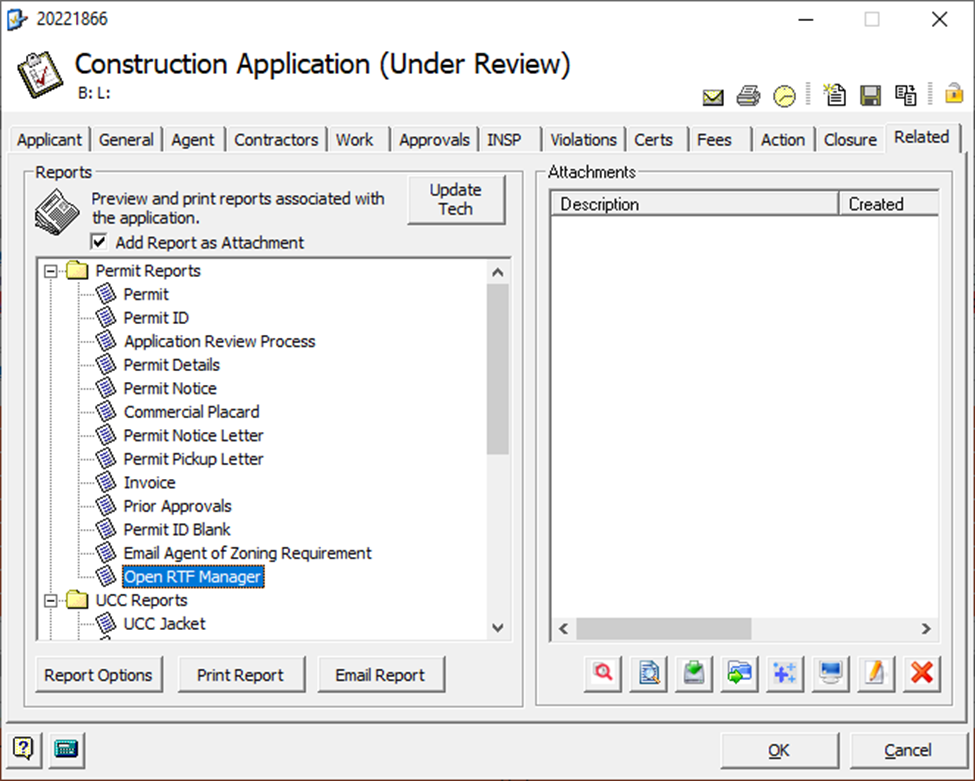Collapse the Permit Reports tree node
Image resolution: width=975 pixels, height=781 pixels.
tap(51, 271)
